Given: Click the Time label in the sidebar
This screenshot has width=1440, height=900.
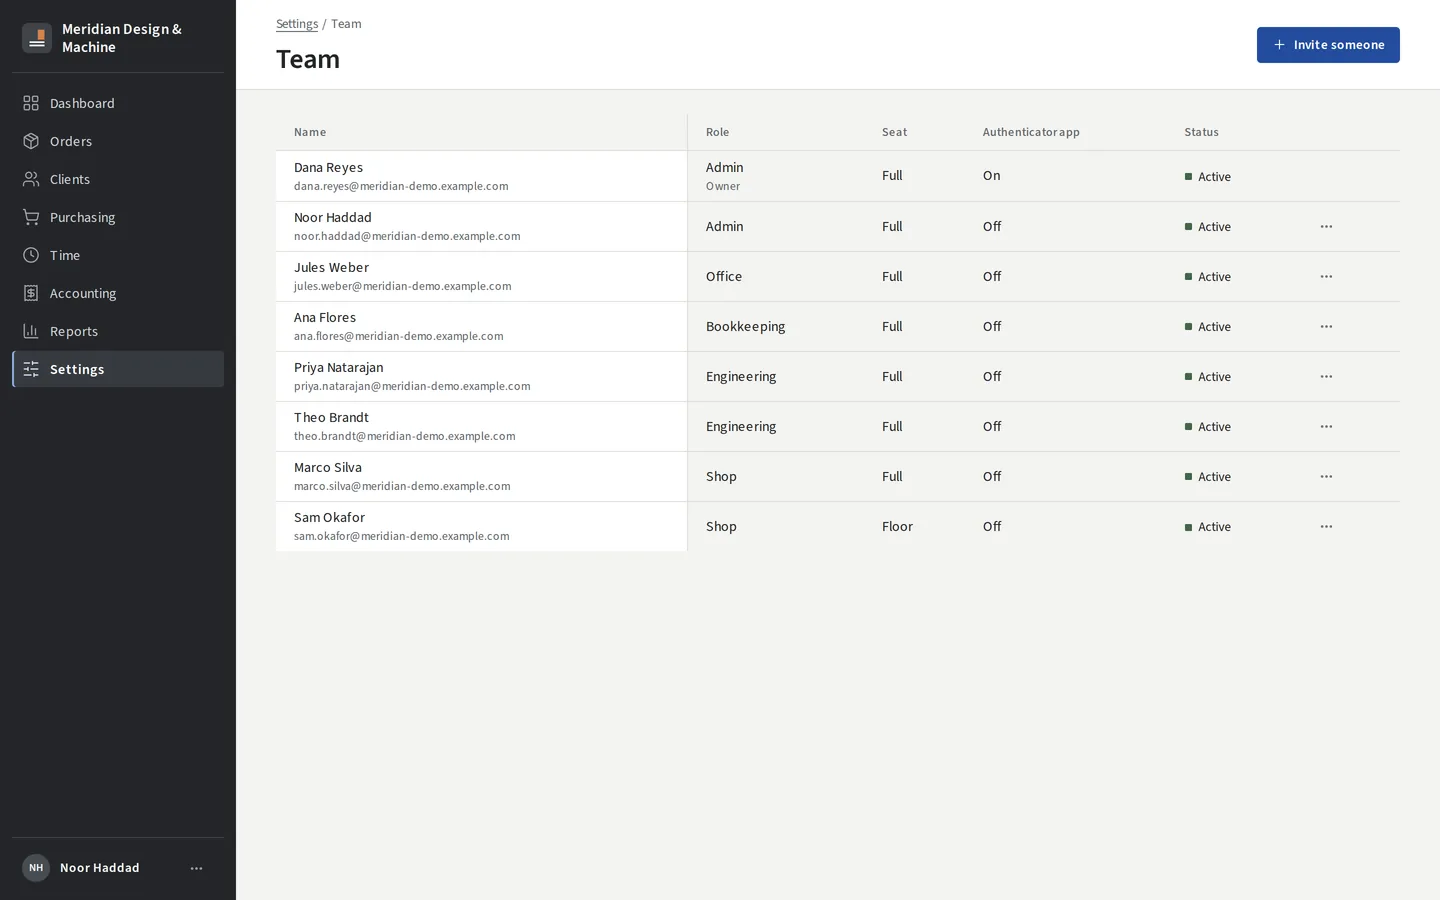Looking at the screenshot, I should [65, 255].
